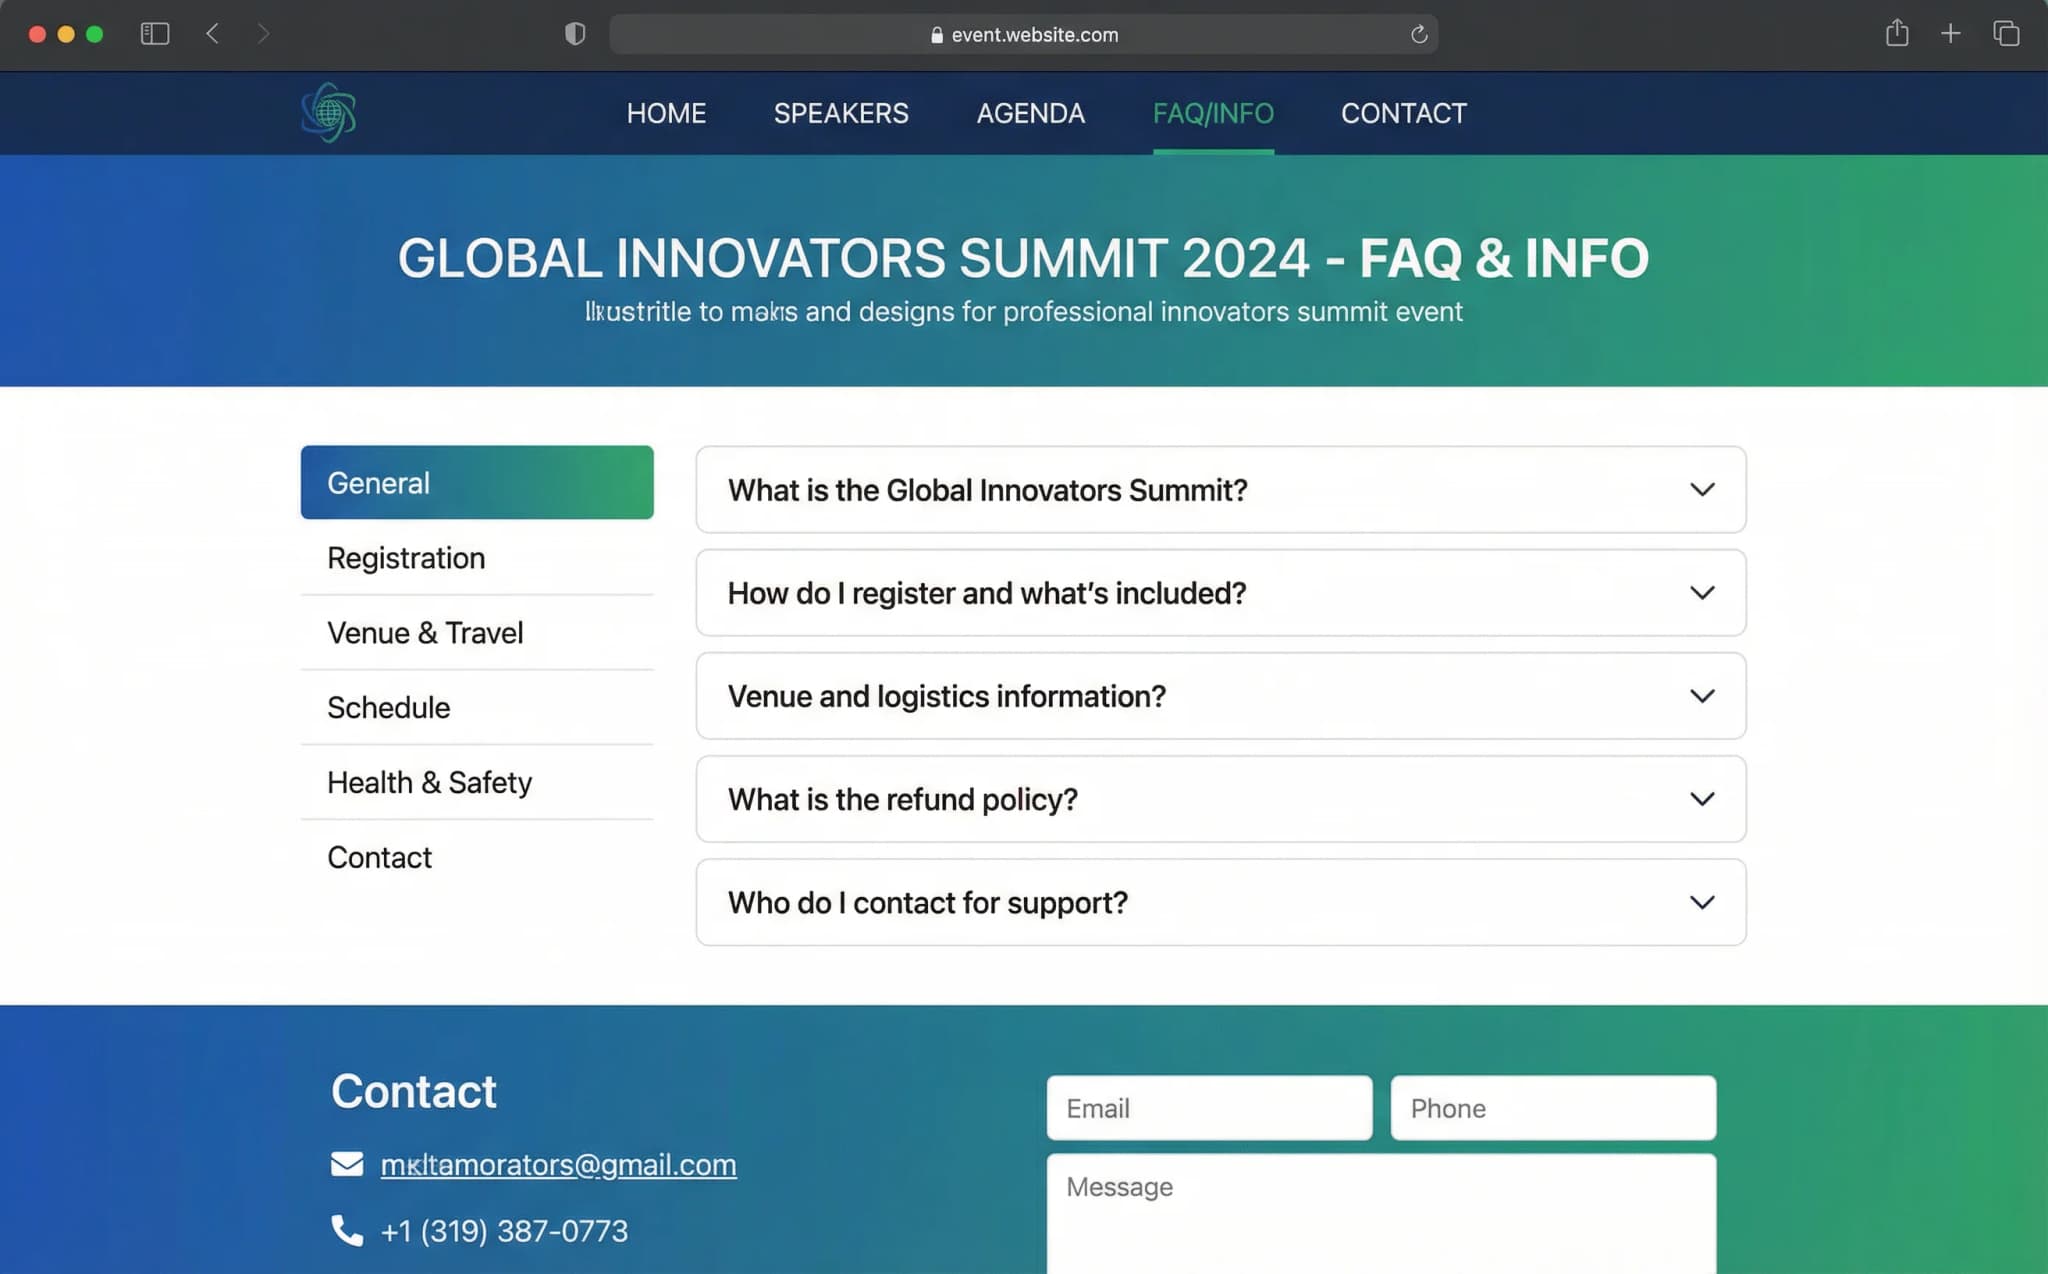This screenshot has width=2048, height=1274.
Task: Select the Health & Safety FAQ category
Action: [x=429, y=782]
